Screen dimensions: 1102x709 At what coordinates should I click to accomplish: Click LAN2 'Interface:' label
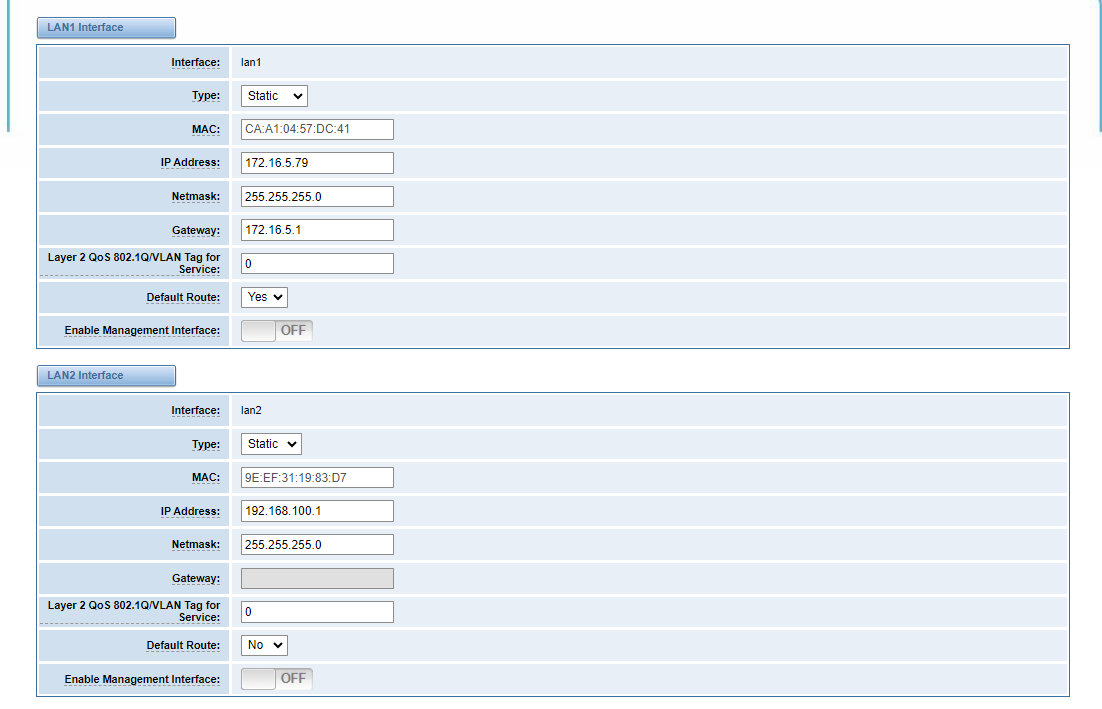click(195, 410)
